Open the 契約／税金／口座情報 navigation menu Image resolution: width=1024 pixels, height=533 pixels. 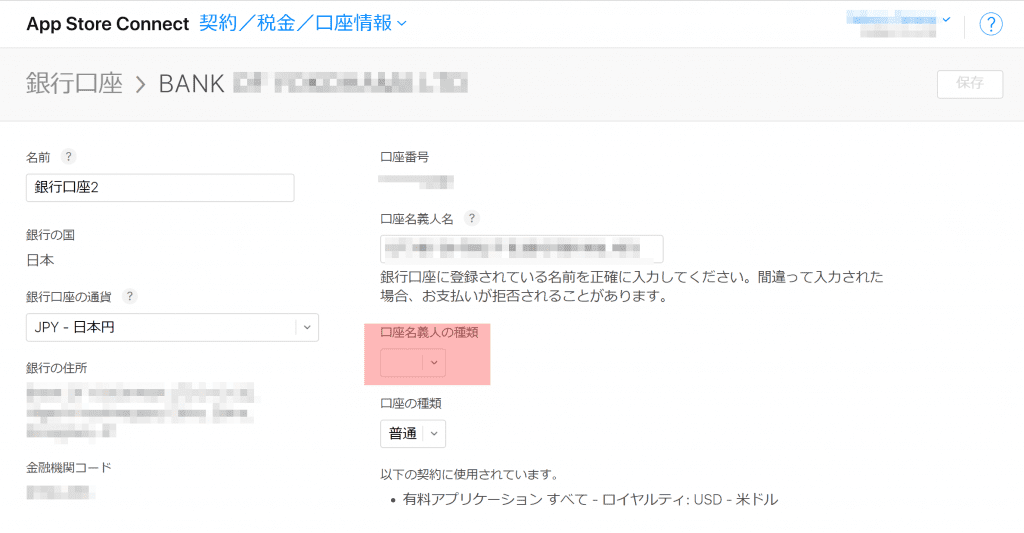click(303, 23)
